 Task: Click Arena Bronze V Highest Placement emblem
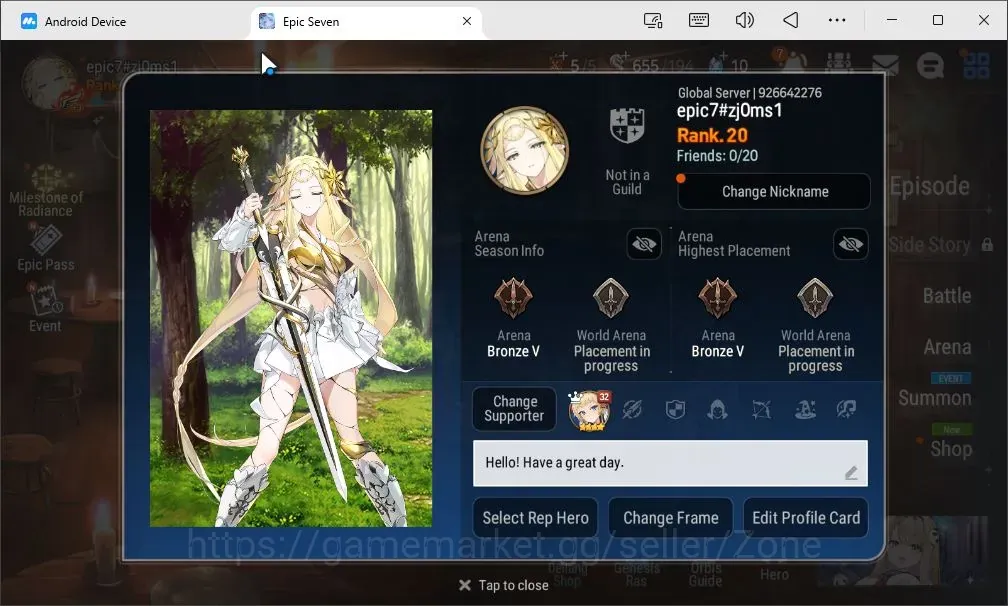pos(717,298)
